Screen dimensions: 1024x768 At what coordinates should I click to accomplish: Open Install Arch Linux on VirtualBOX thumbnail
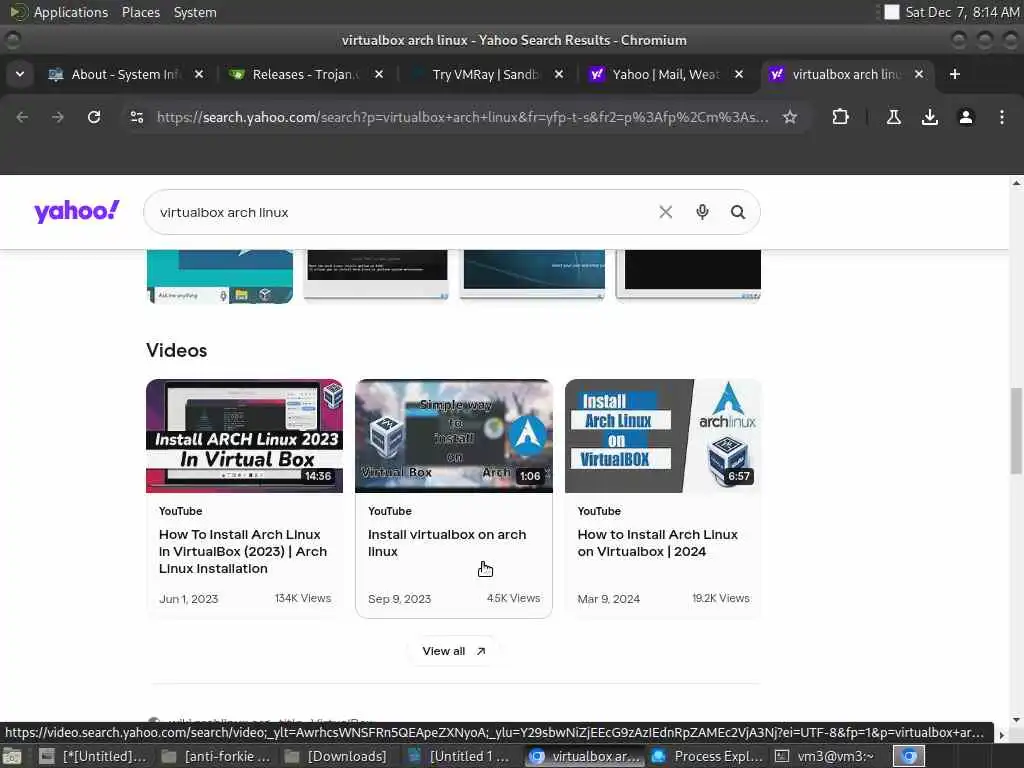click(x=663, y=436)
